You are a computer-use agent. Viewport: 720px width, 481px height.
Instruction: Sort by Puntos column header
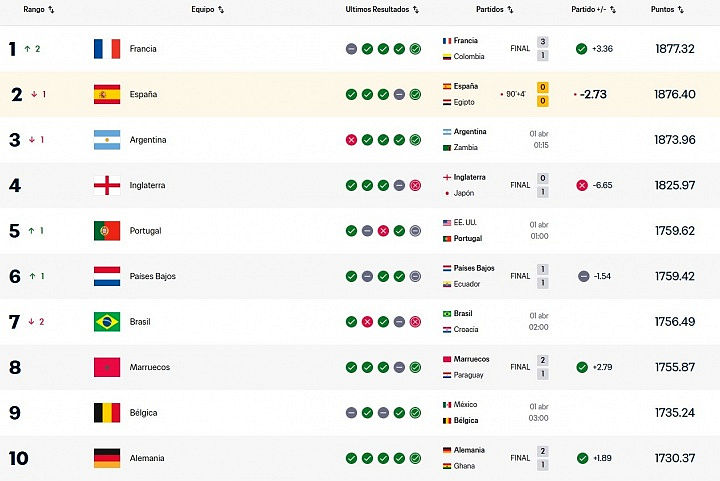(x=667, y=9)
